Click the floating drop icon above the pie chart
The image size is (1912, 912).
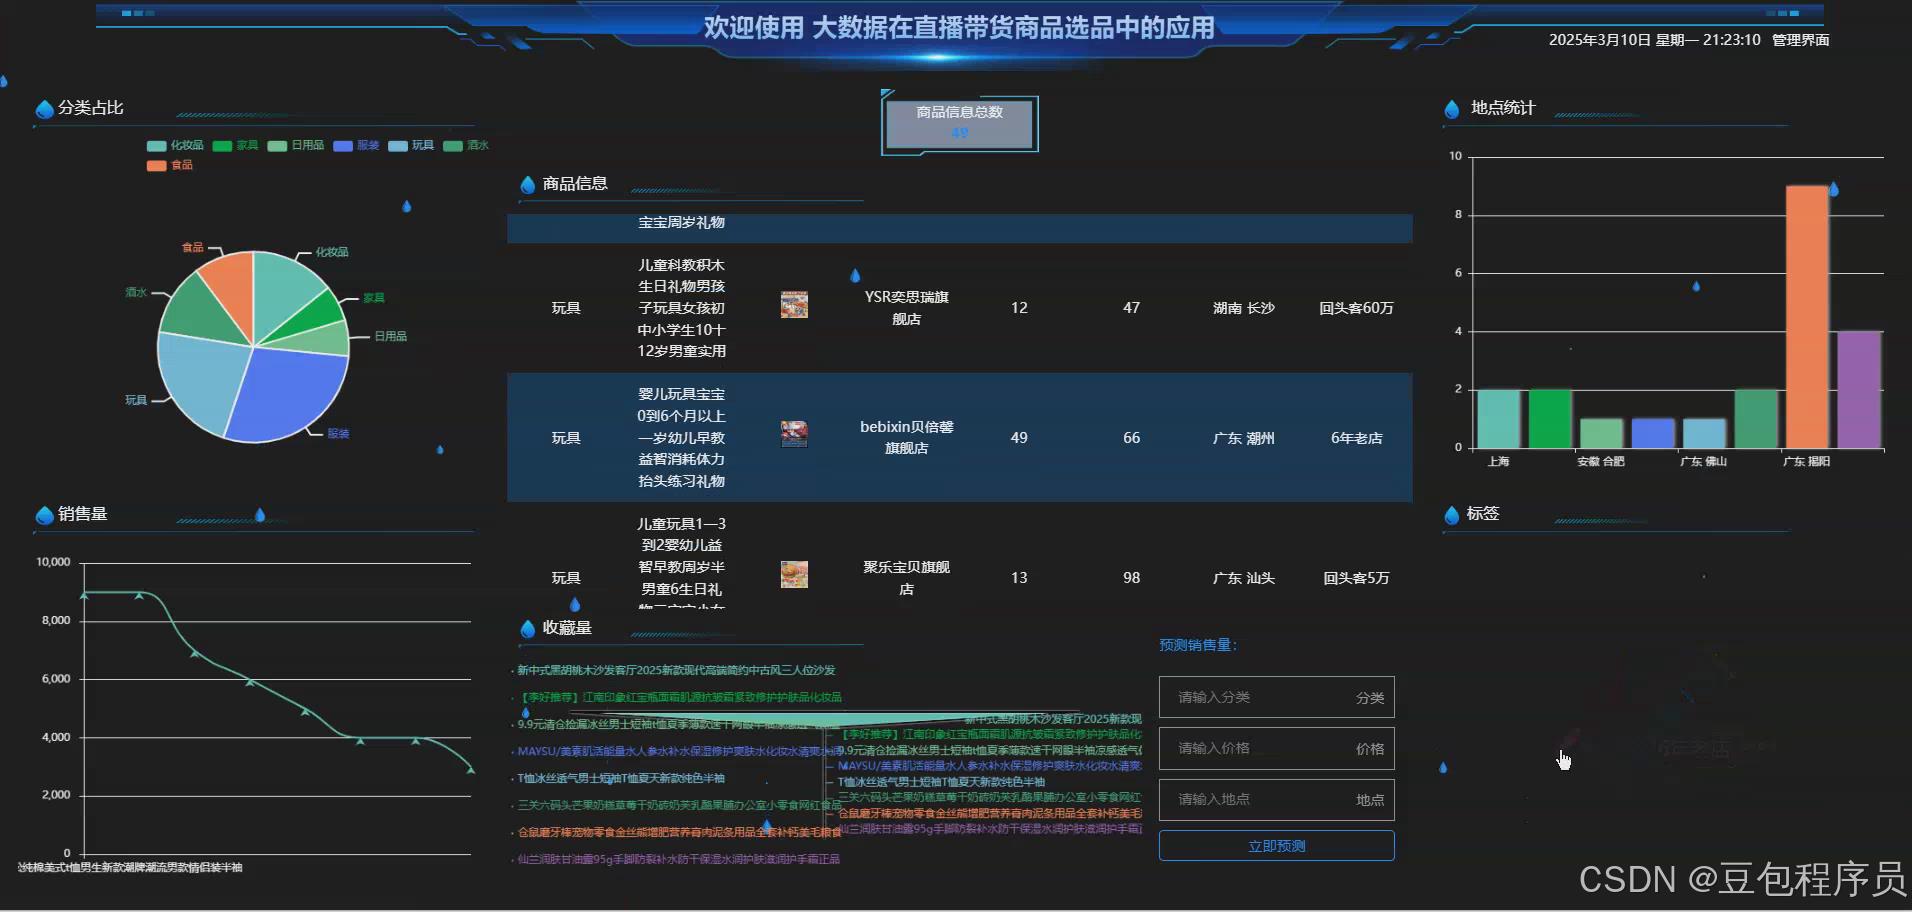[x=406, y=206]
